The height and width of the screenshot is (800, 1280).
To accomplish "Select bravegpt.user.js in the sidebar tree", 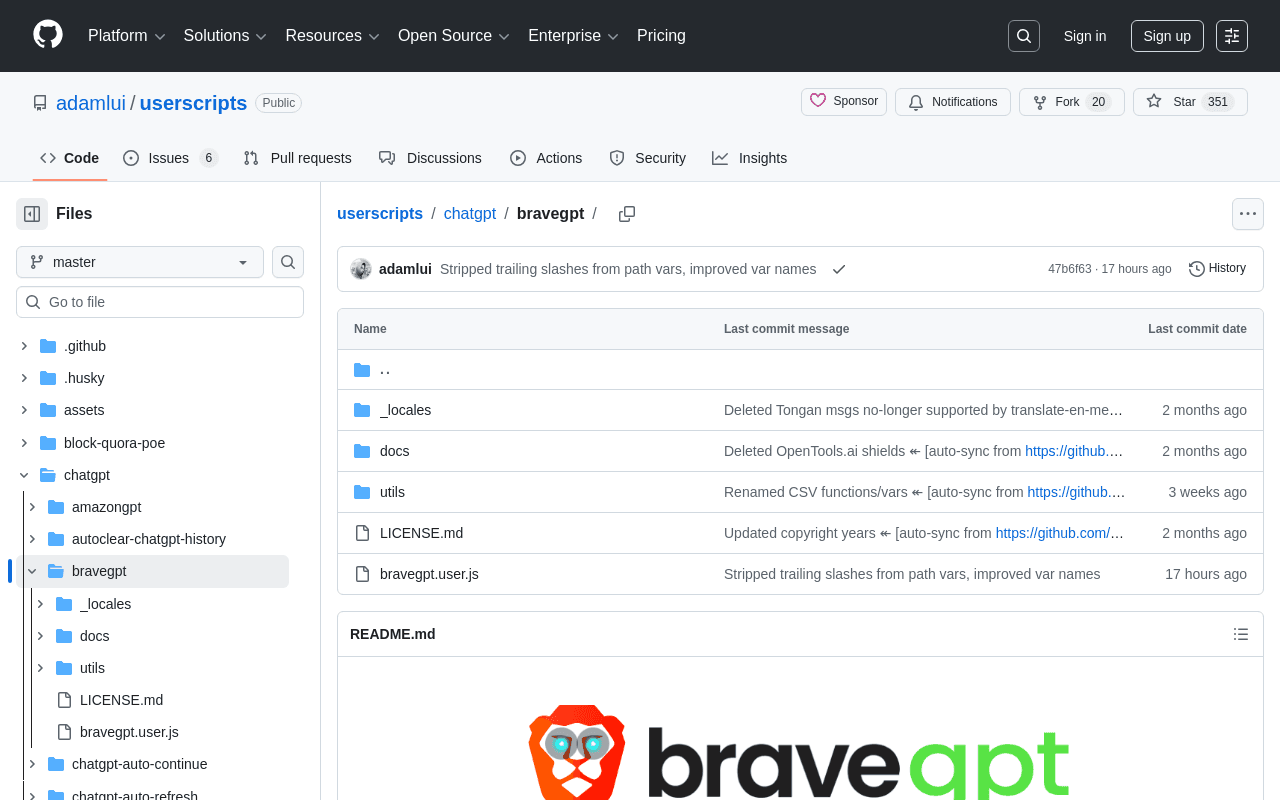I will [129, 732].
